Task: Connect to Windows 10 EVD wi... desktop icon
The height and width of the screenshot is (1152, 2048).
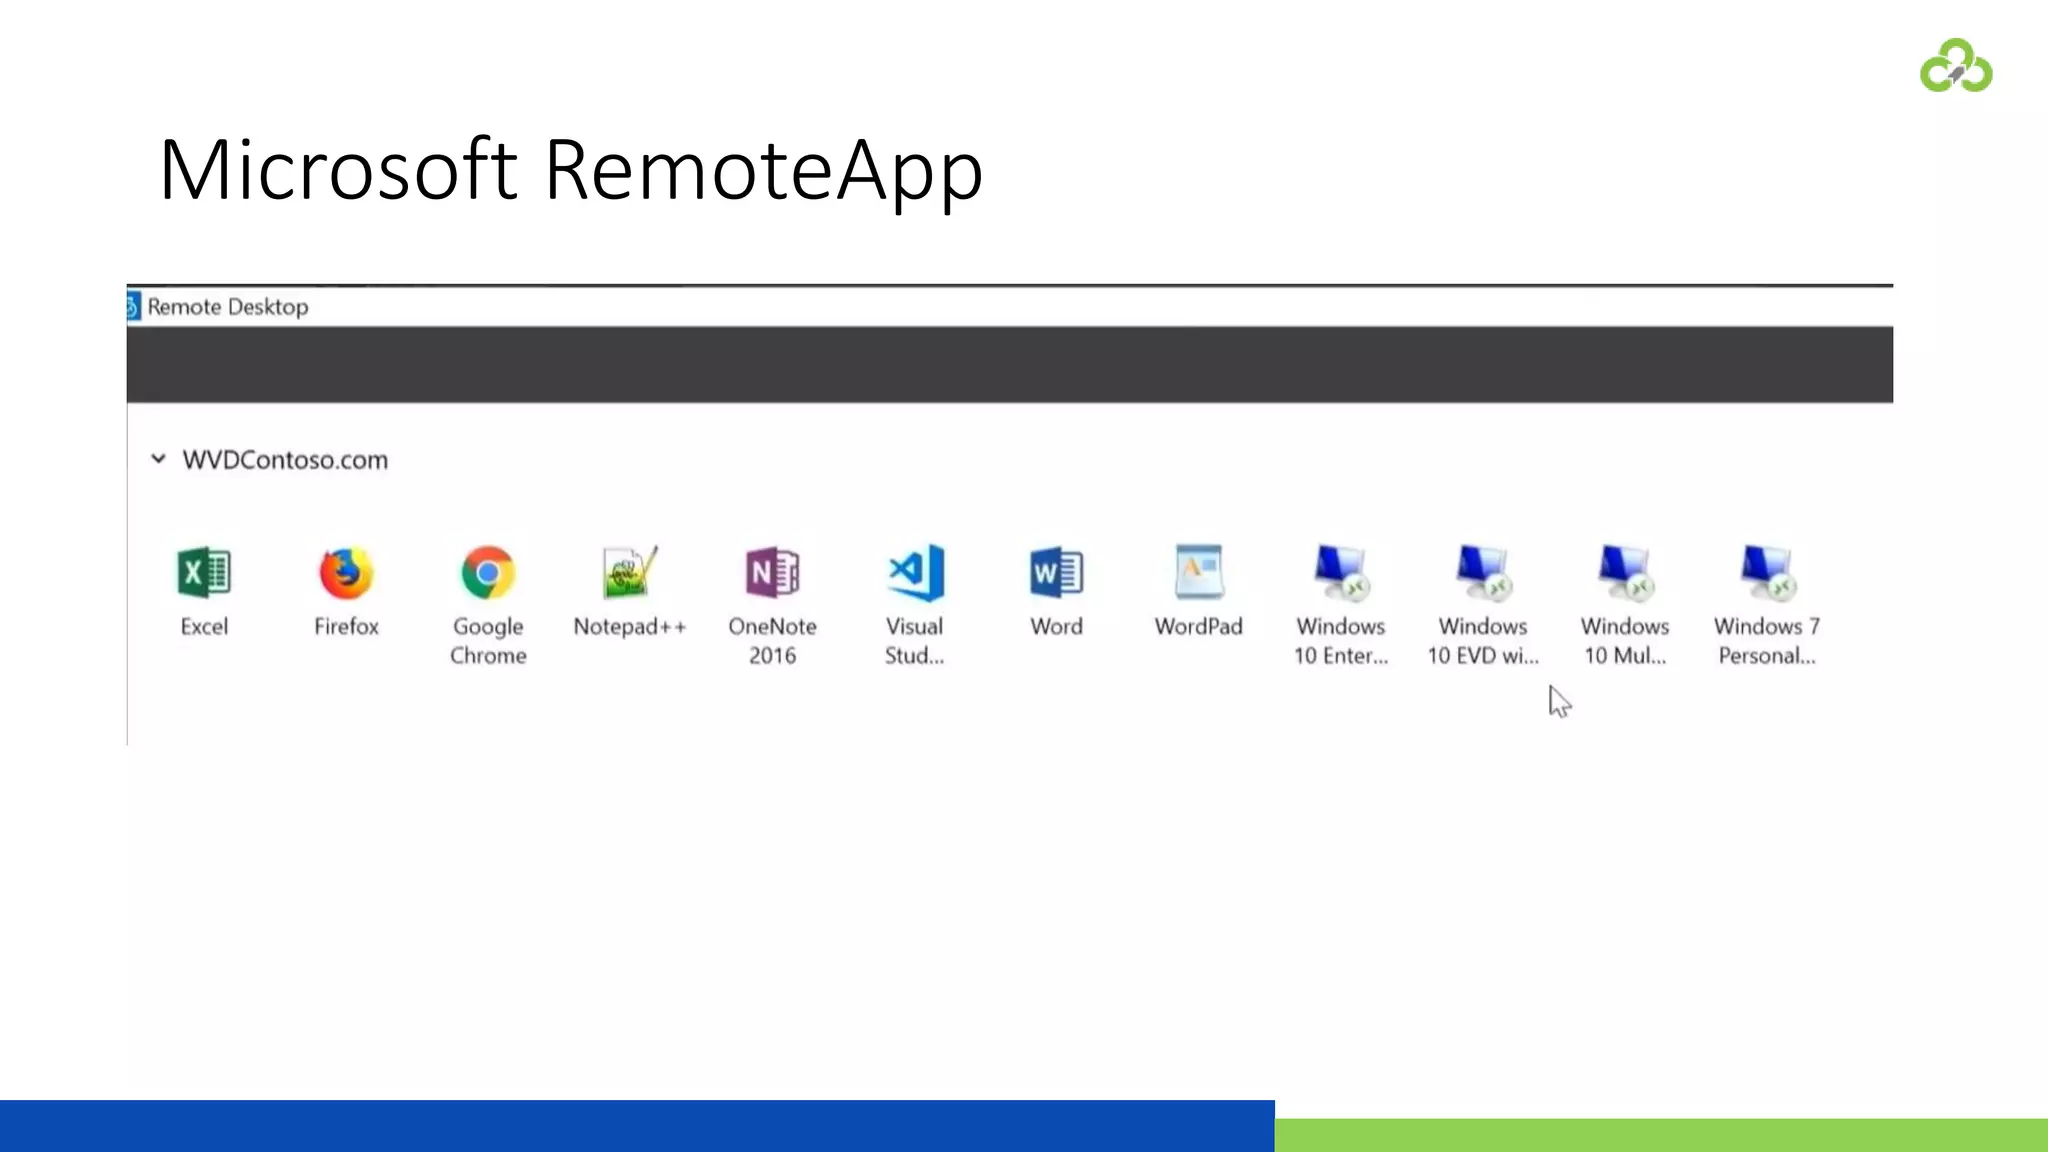Action: point(1483,573)
